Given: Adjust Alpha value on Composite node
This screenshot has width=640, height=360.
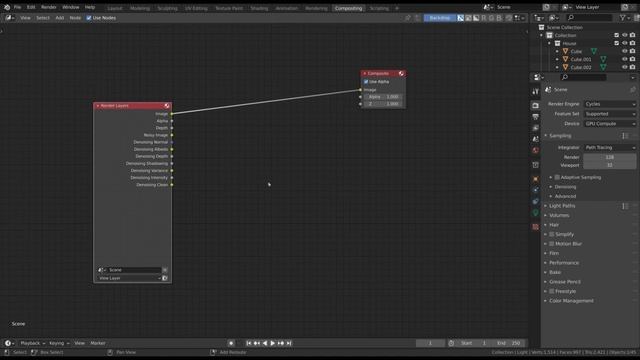Looking at the screenshot, I should point(383,97).
